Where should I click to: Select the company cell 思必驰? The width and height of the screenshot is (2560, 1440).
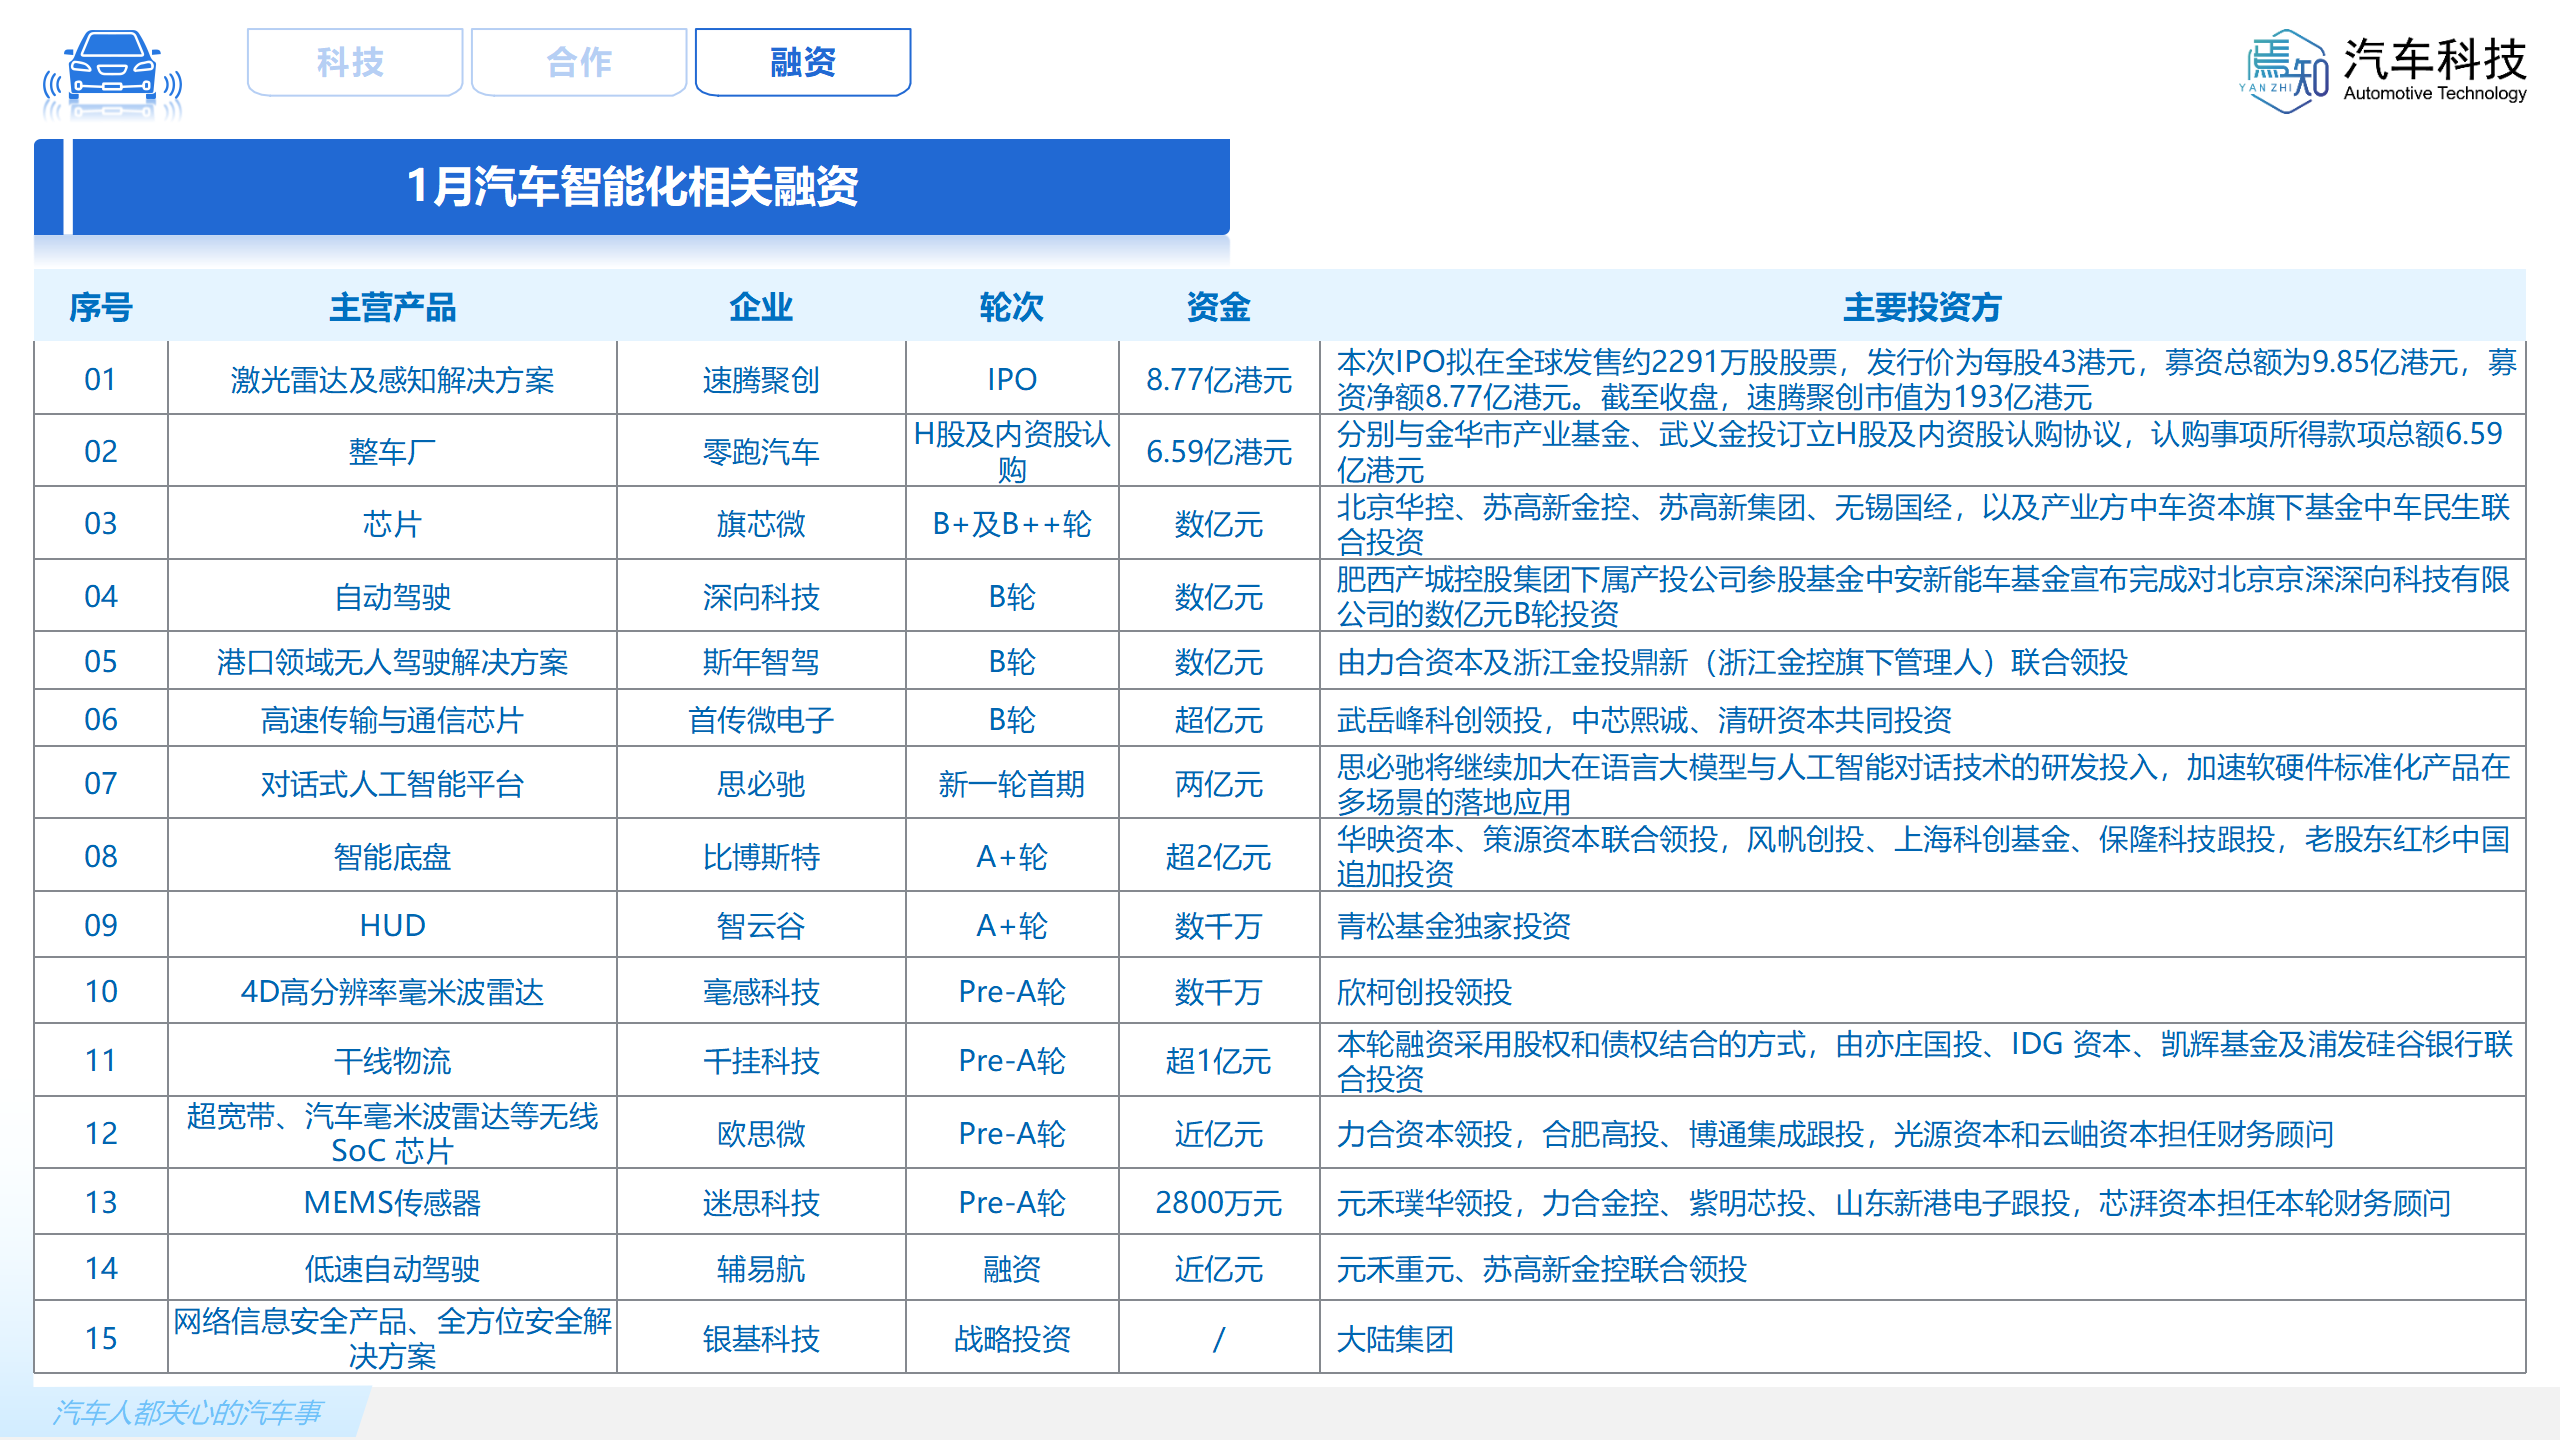point(761,783)
